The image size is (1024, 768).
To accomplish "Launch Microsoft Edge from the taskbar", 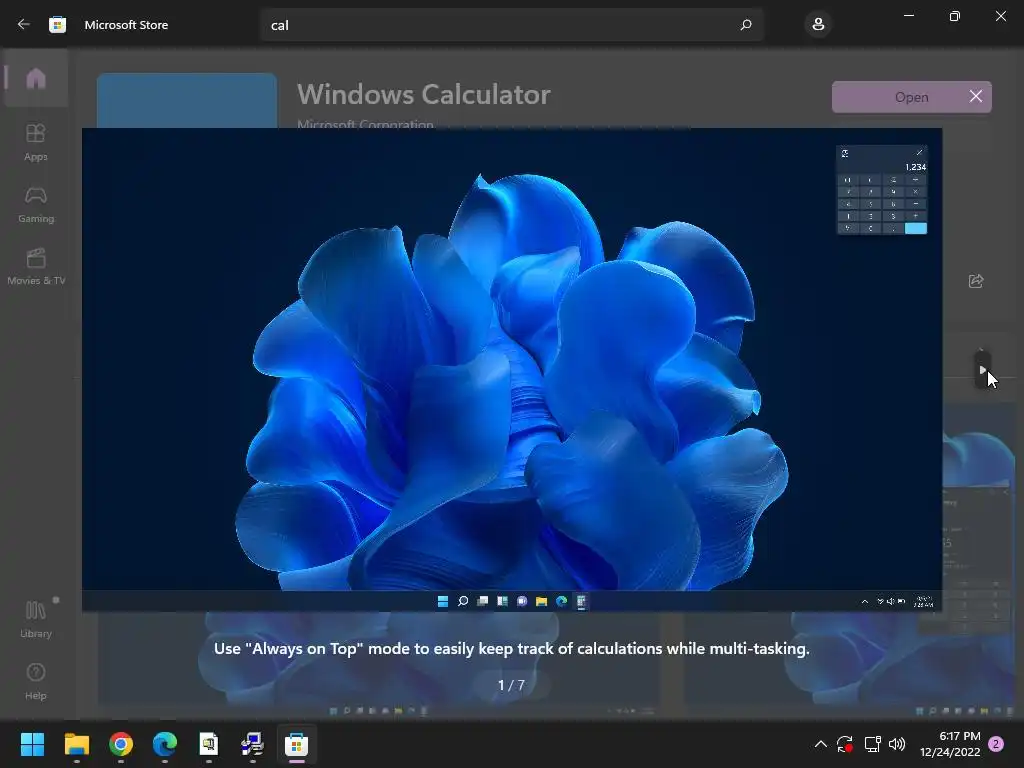I will coord(165,744).
